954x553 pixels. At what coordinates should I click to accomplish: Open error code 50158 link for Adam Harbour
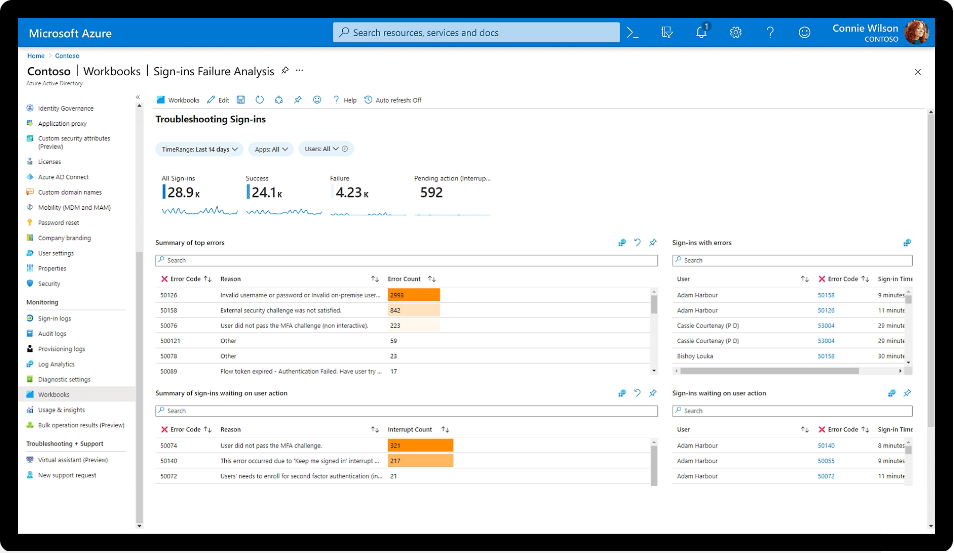(826, 295)
